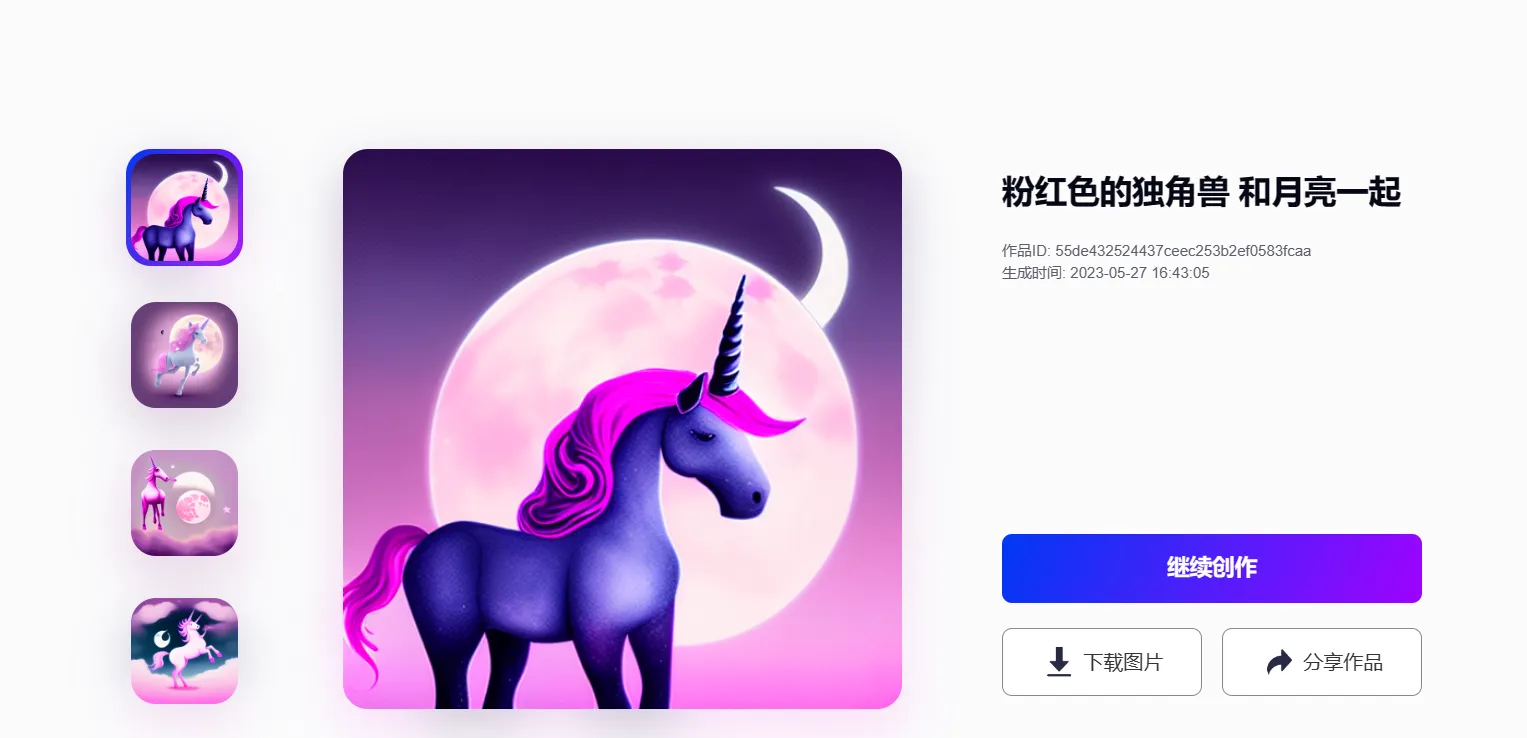This screenshot has width=1527, height=738.
Task: Open the large generated unicorn image
Action: tap(622, 429)
